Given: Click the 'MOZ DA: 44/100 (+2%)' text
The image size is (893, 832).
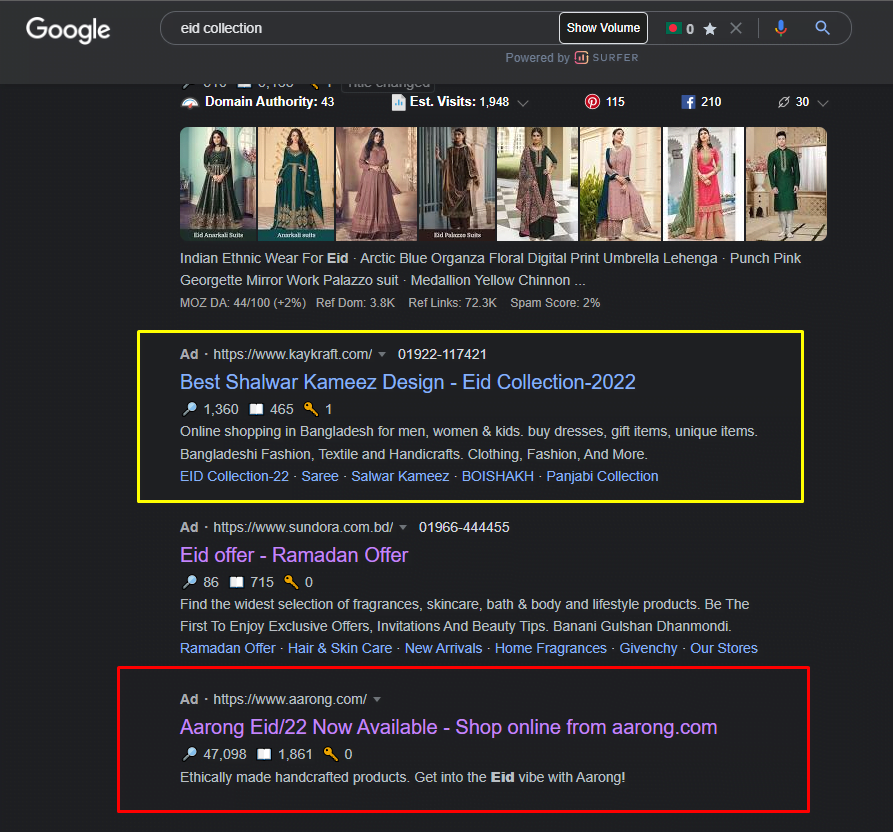Looking at the screenshot, I should coord(243,303).
